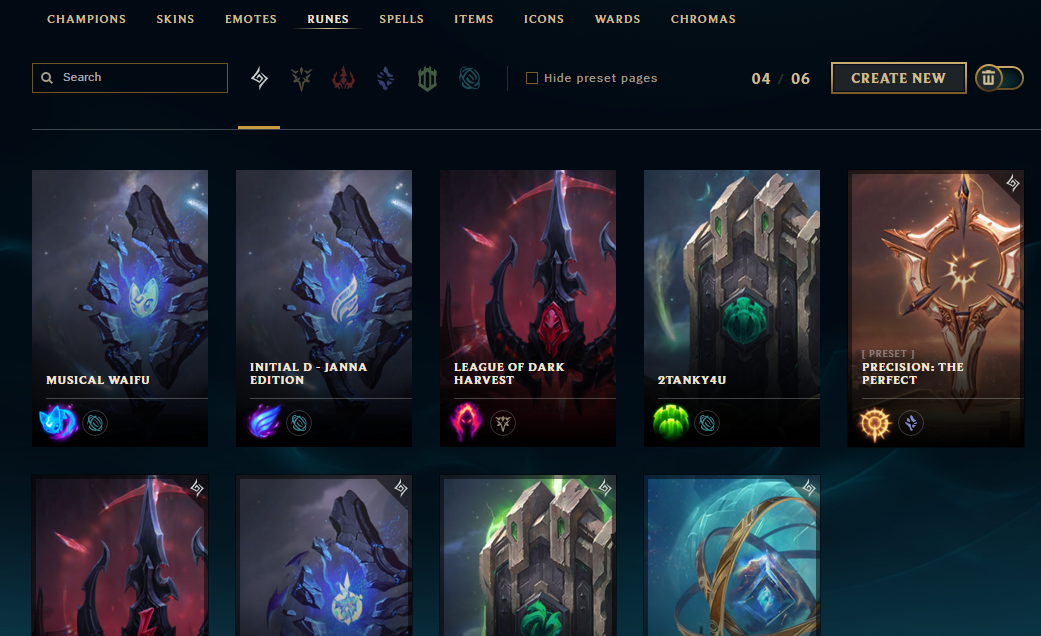Open the Spells tab
Viewport: 1041px width, 636px height.
tap(401, 19)
